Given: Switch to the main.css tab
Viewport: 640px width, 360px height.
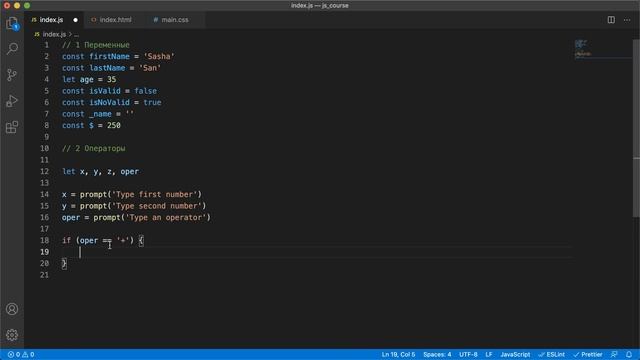Looking at the screenshot, I should 175,20.
